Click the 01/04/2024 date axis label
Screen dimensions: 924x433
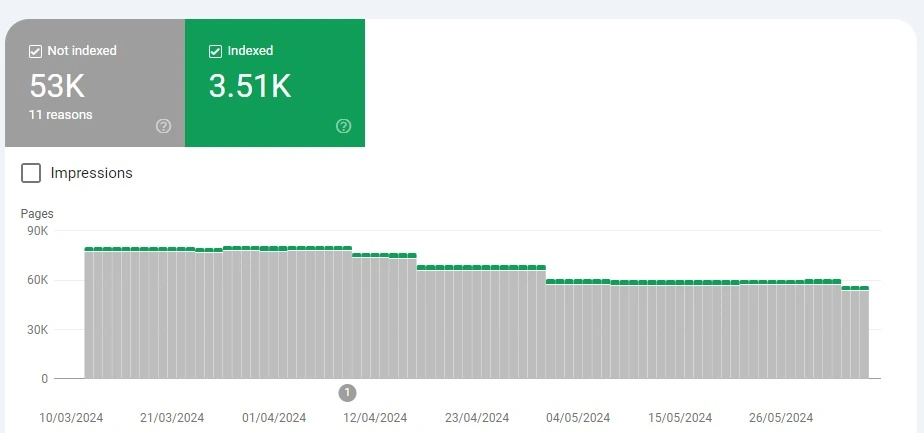274,418
